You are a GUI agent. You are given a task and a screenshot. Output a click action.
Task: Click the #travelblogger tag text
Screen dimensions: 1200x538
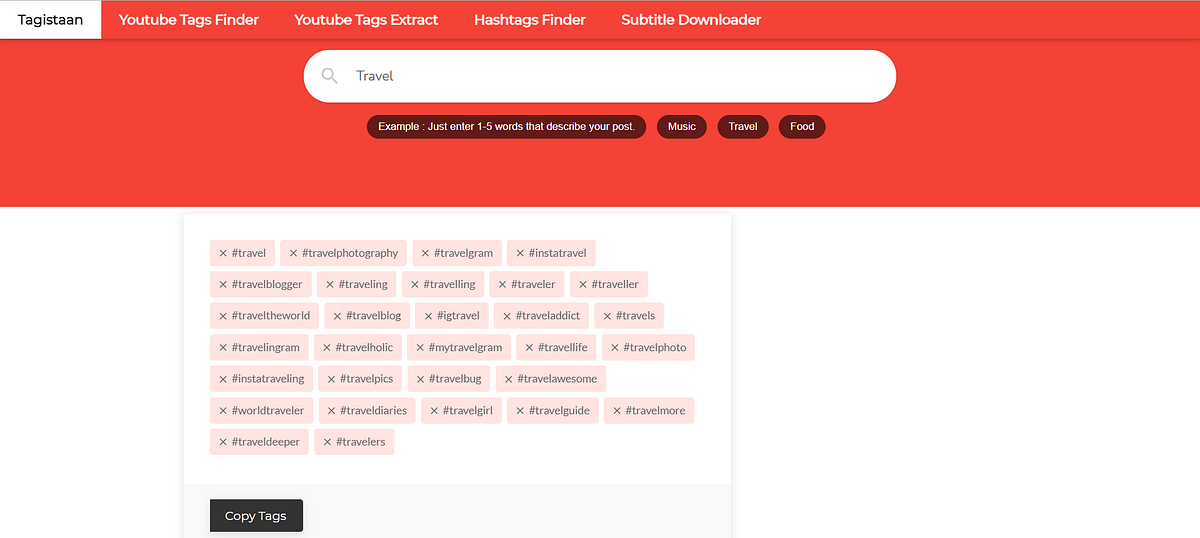(x=267, y=284)
